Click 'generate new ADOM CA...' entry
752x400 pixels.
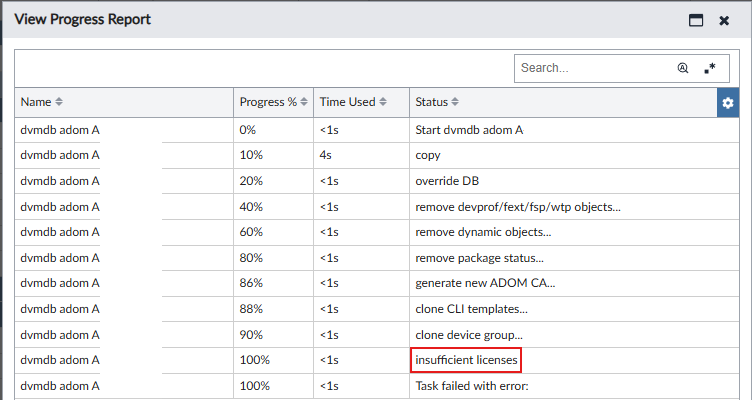click(x=485, y=283)
